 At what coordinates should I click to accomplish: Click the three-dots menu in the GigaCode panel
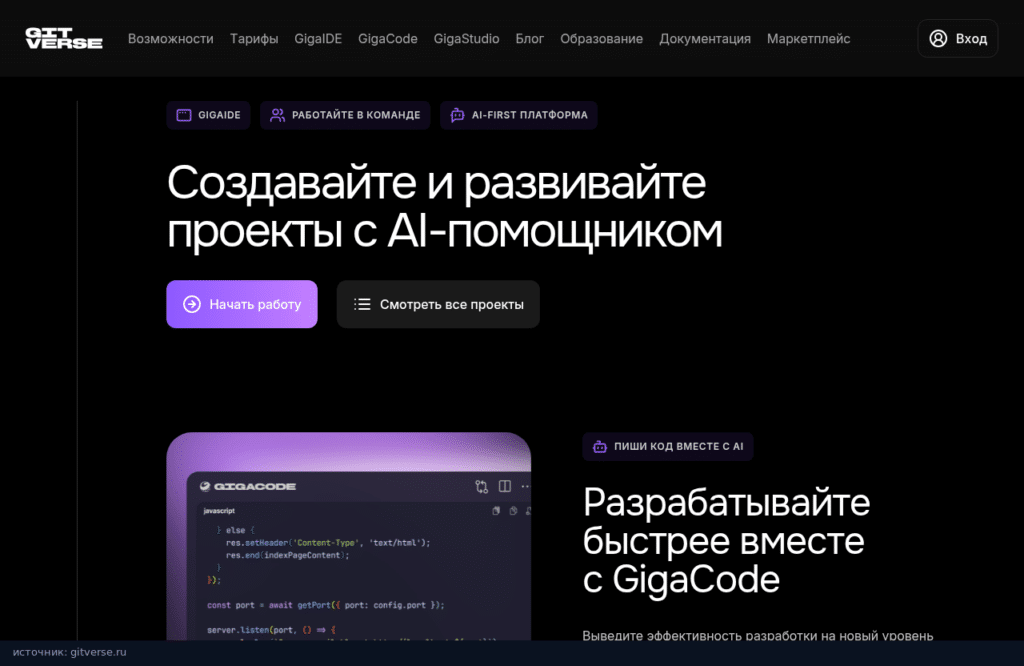[526, 486]
